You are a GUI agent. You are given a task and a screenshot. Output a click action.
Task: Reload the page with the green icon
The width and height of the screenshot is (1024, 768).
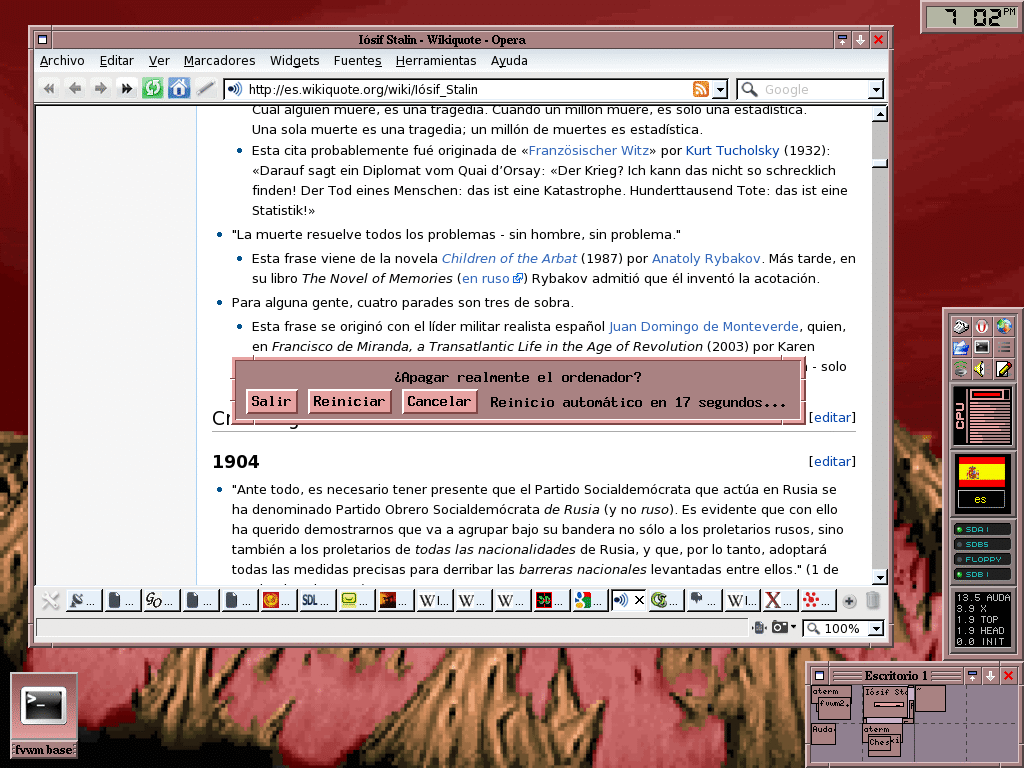[153, 88]
